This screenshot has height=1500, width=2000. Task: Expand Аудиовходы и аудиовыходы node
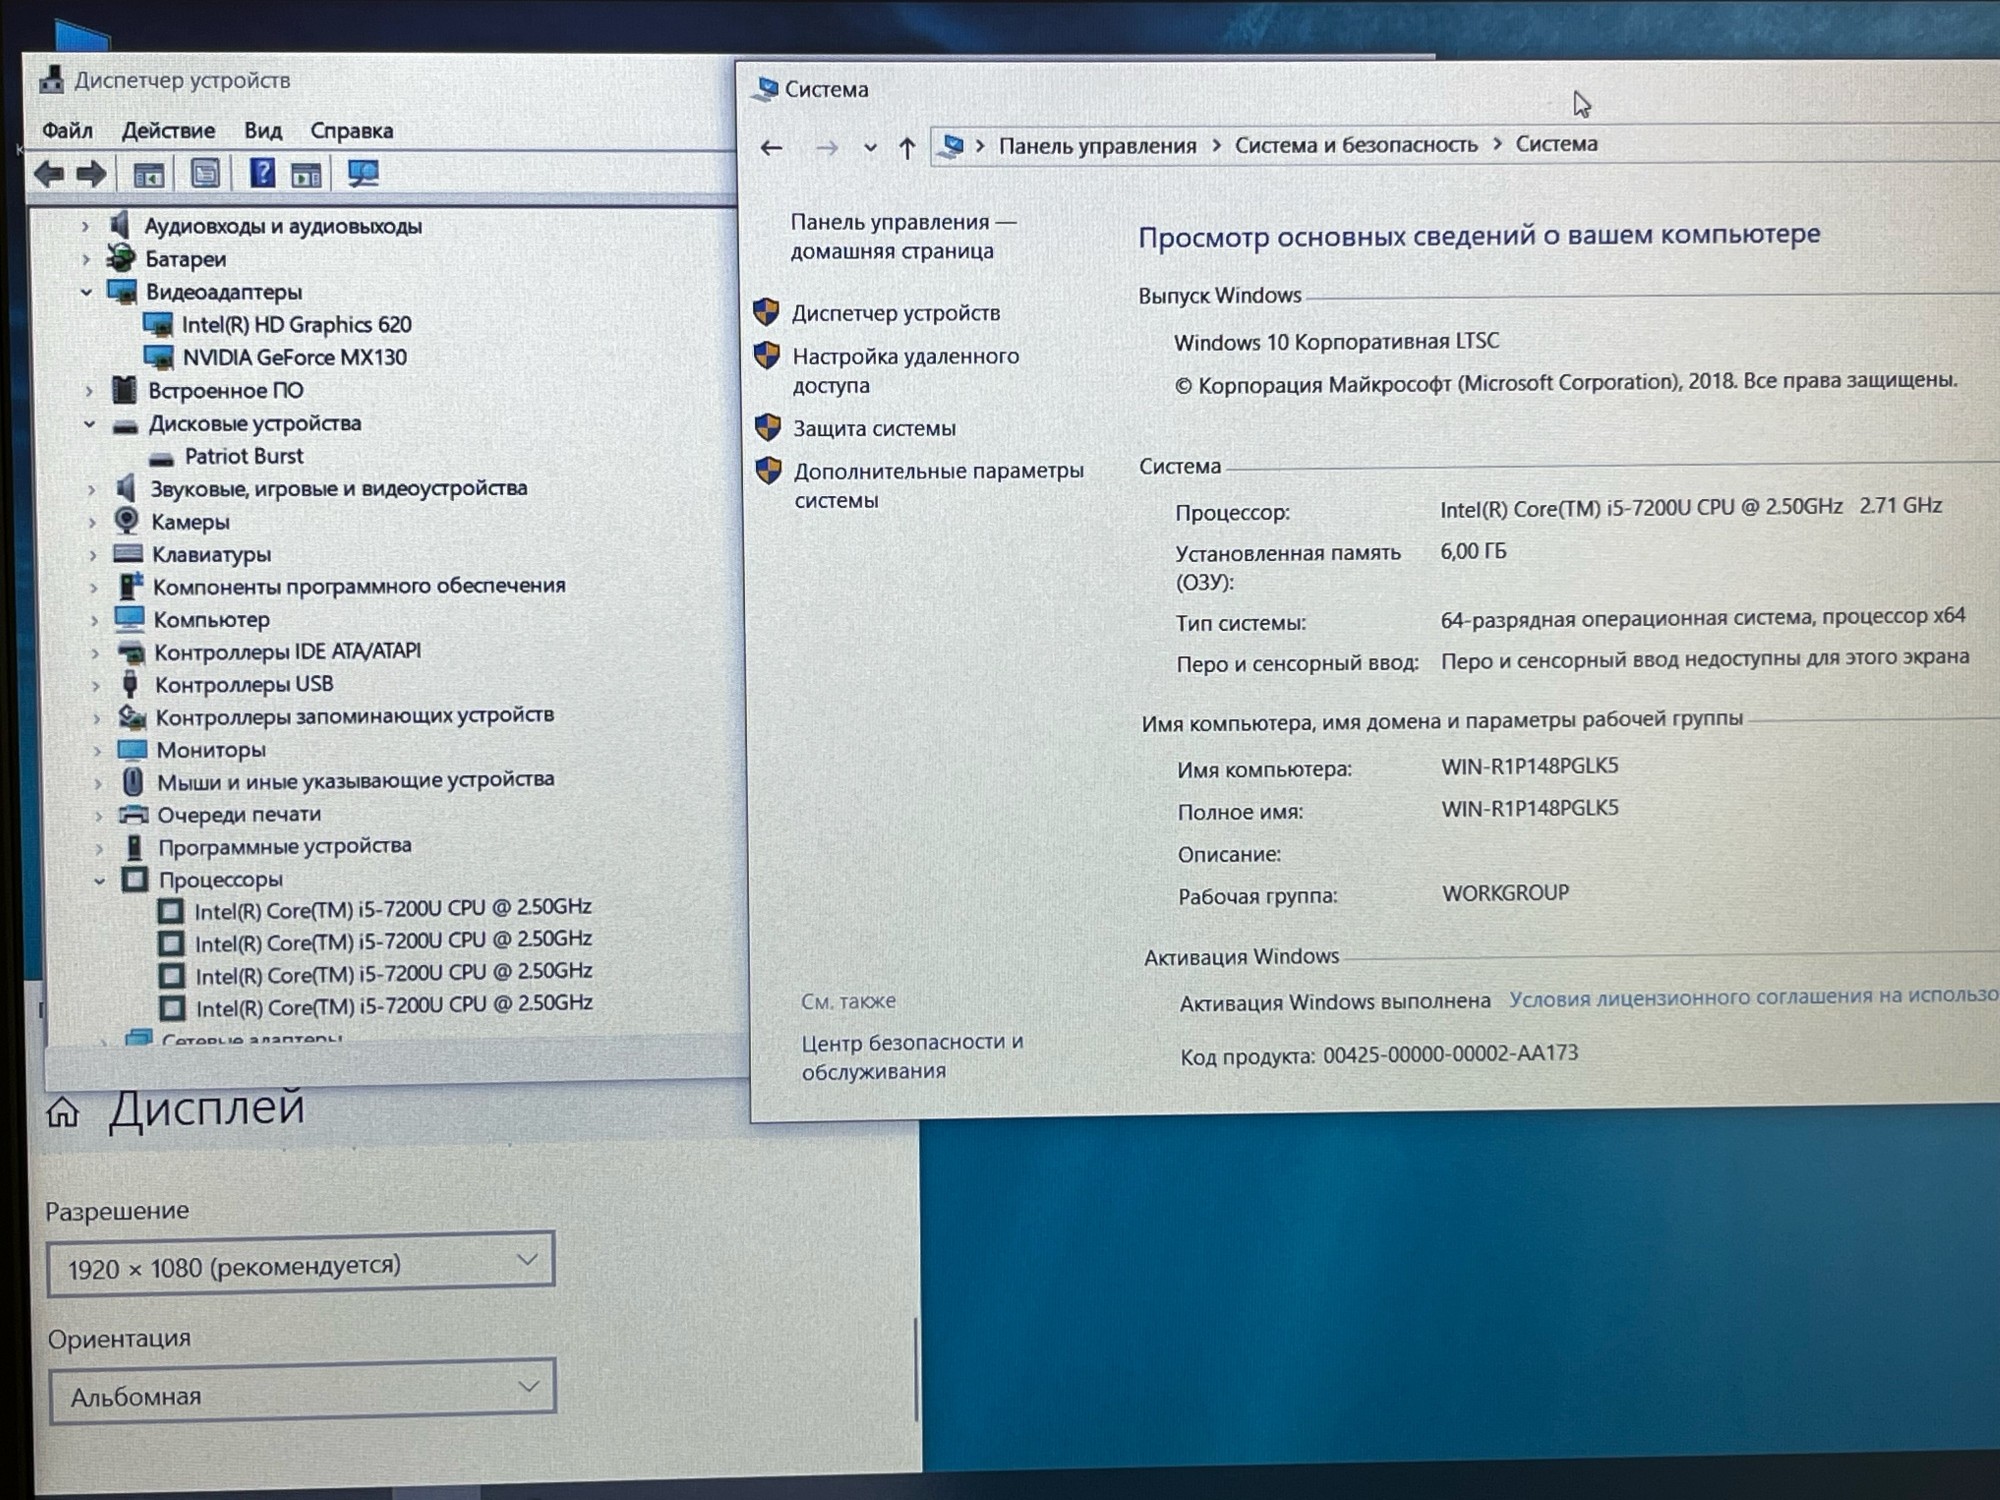click(x=85, y=227)
